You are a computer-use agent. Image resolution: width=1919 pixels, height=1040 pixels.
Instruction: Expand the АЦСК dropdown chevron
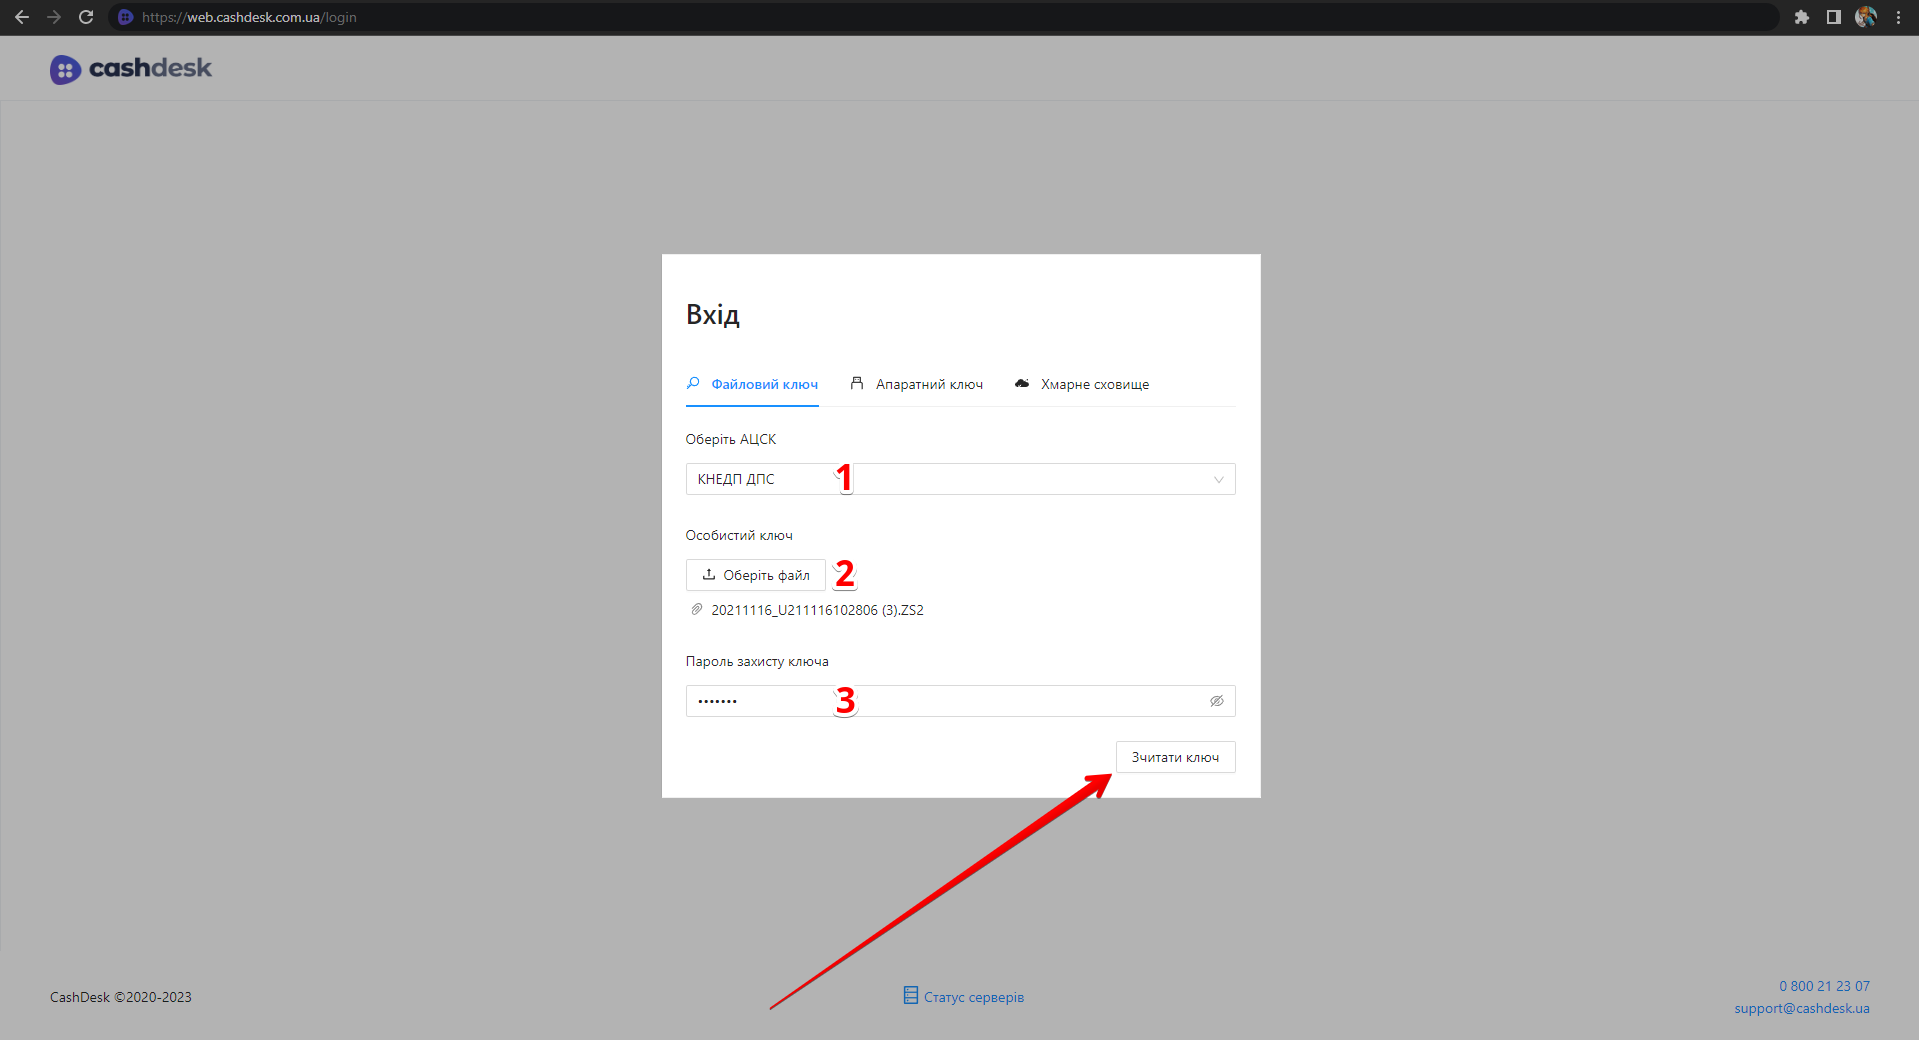[1218, 480]
